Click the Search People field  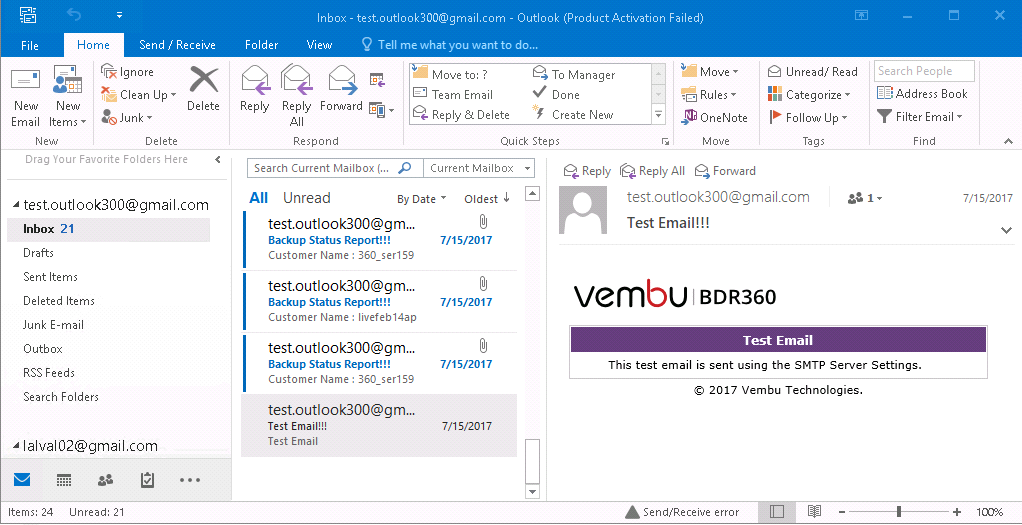(x=924, y=71)
